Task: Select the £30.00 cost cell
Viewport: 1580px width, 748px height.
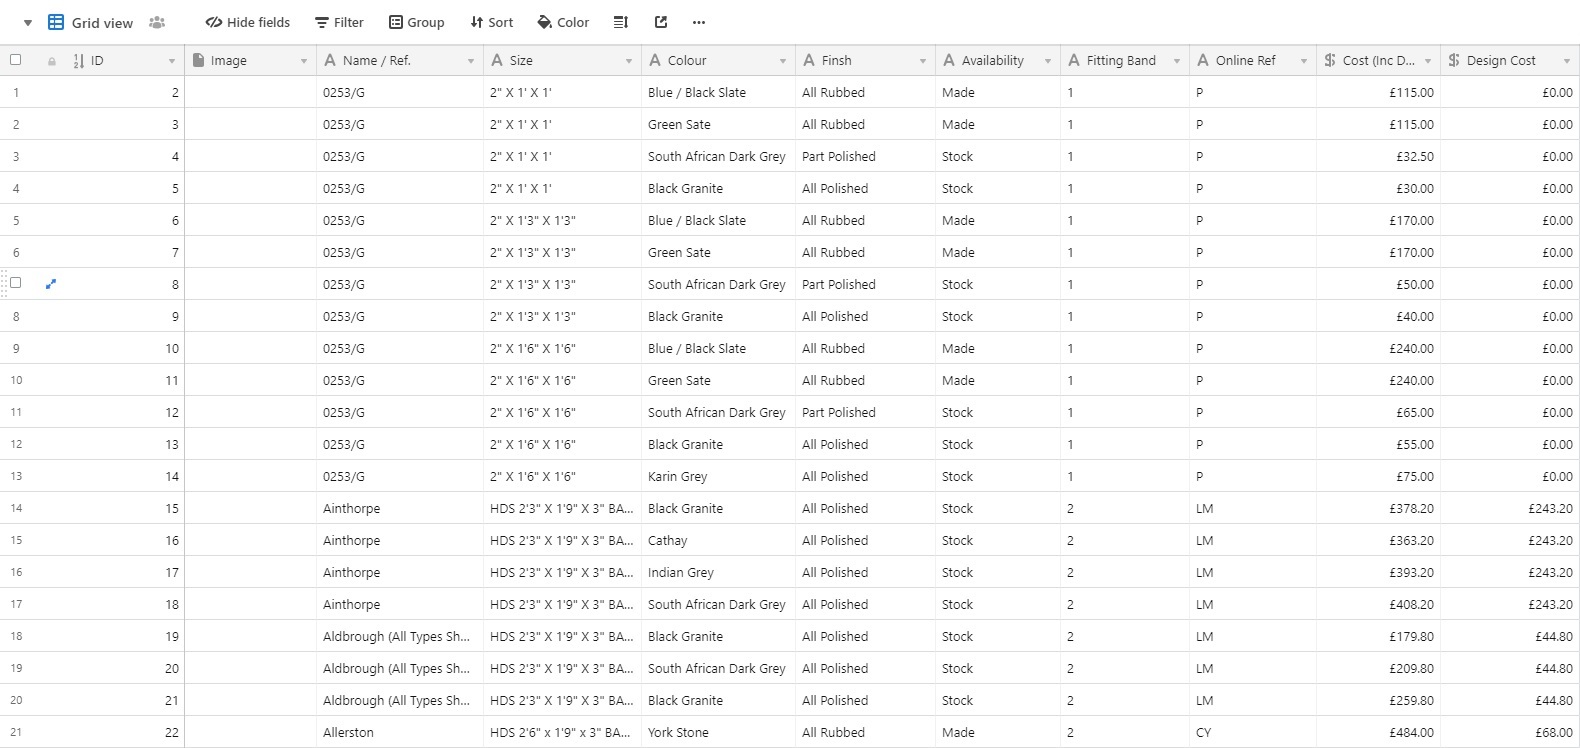Action: coord(1378,188)
